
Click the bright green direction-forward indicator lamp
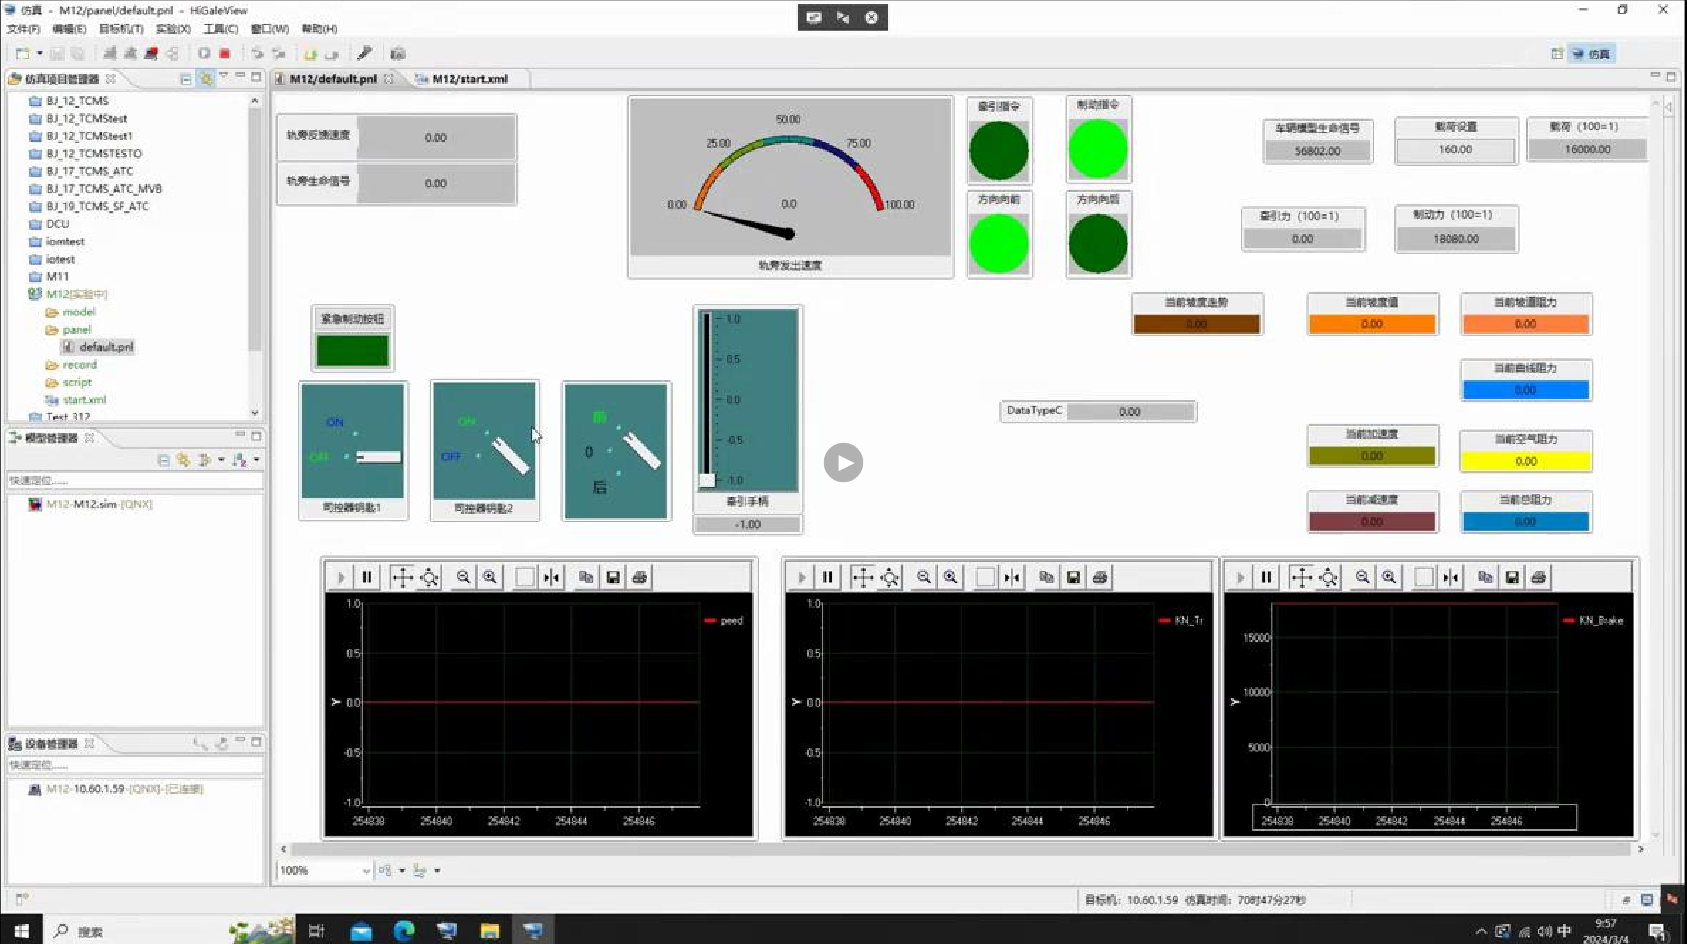[x=998, y=243]
